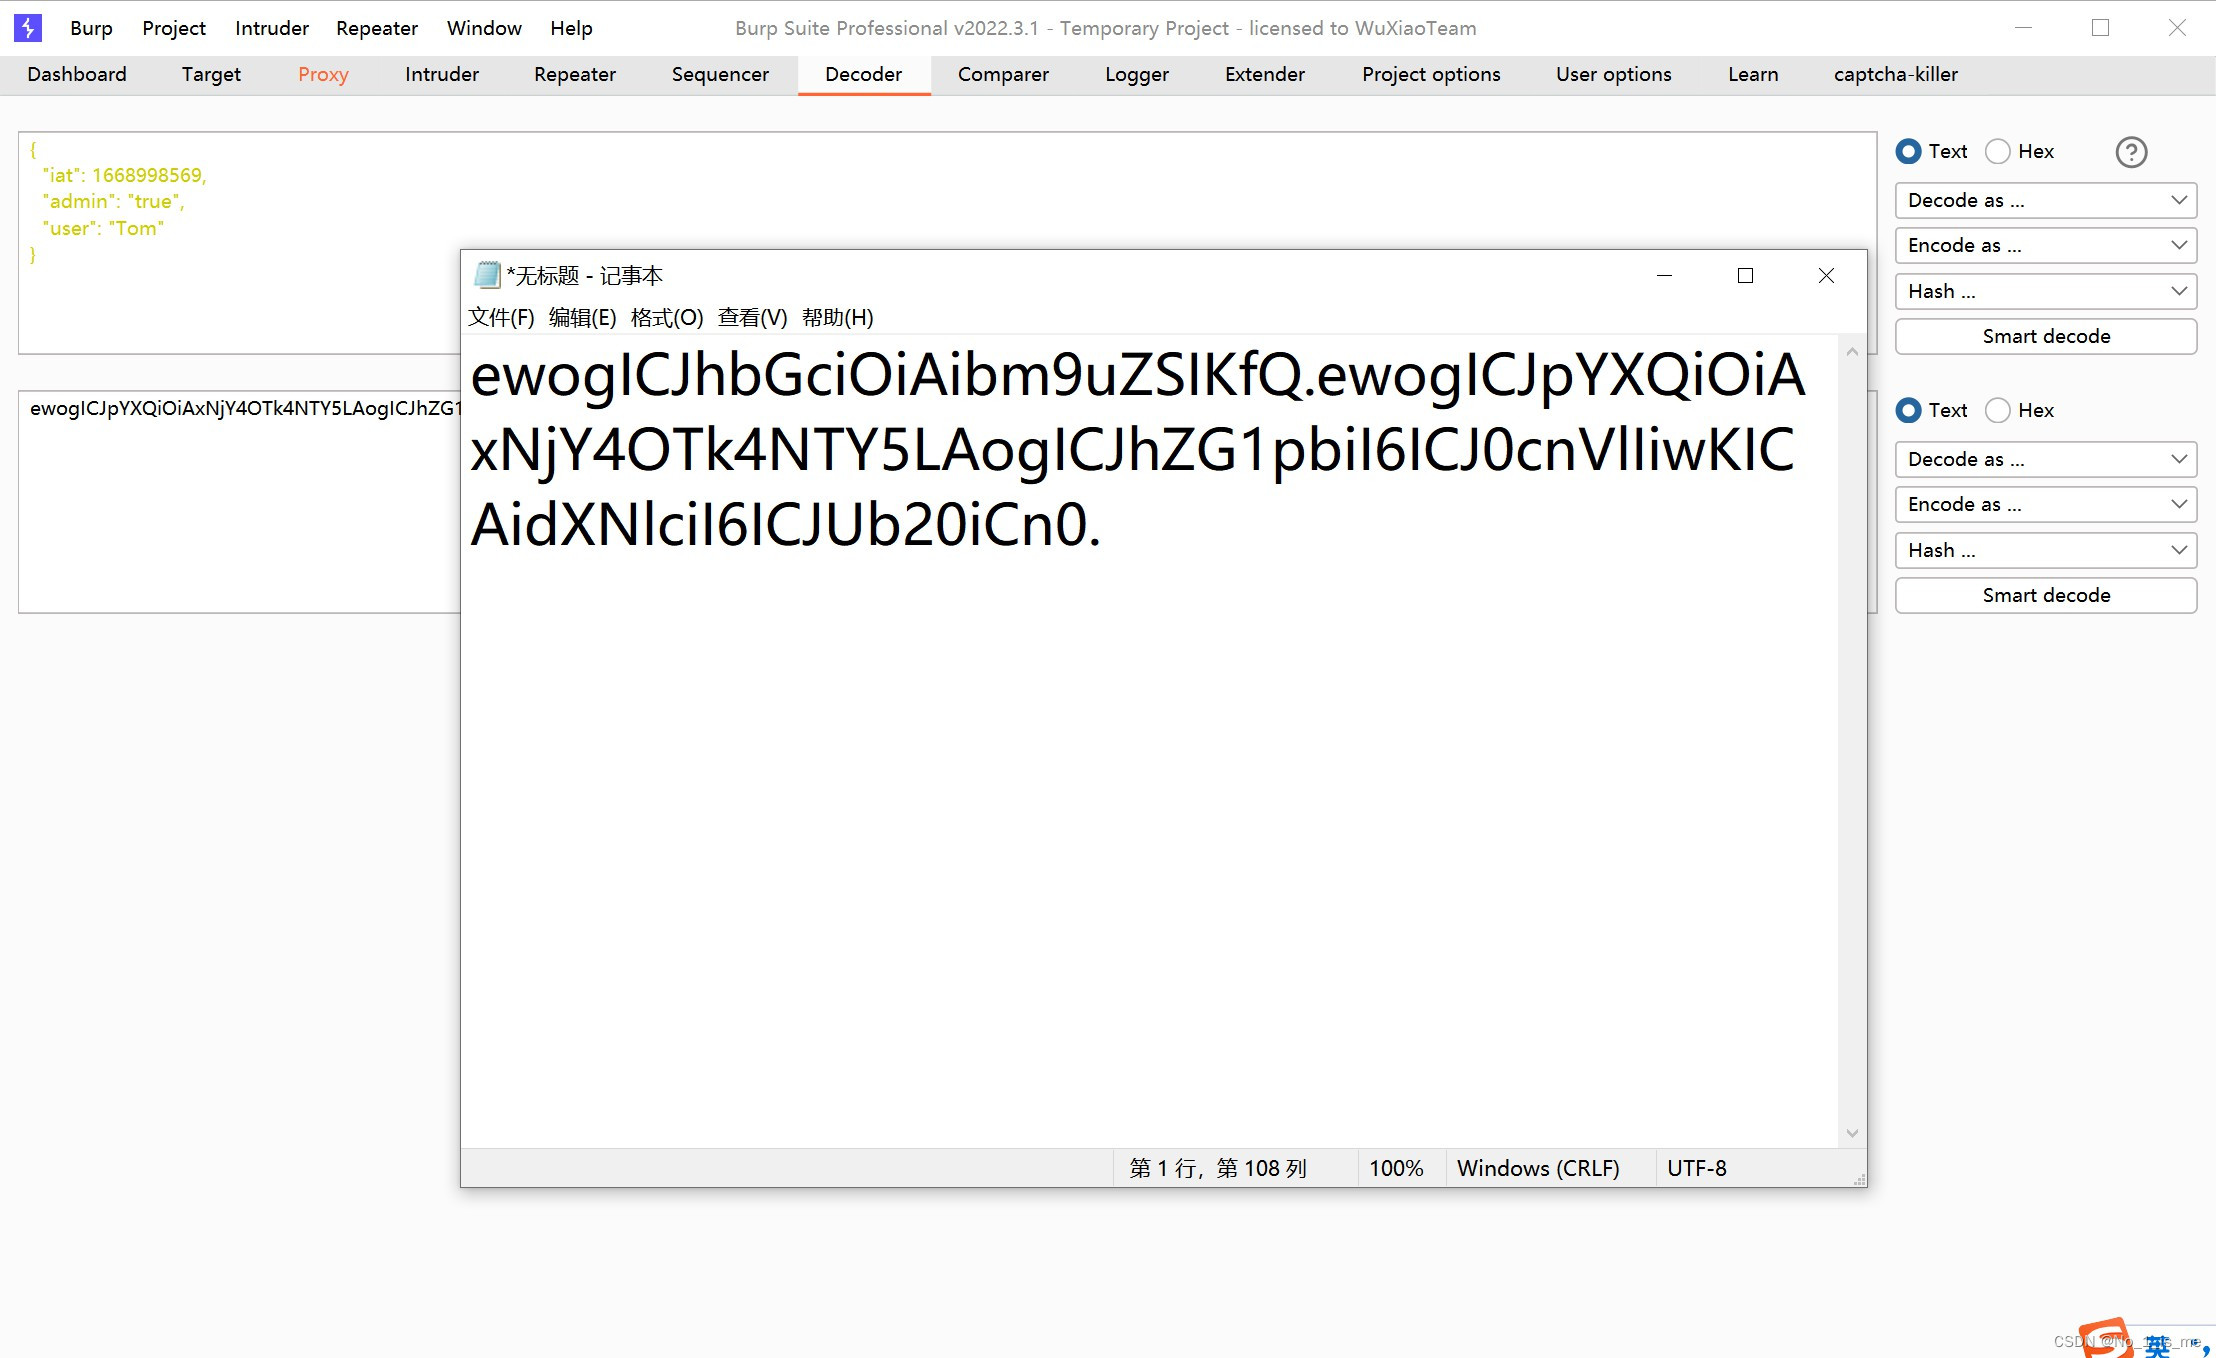
Task: Select Hex radio for the first decoder panel
Action: [x=1998, y=152]
